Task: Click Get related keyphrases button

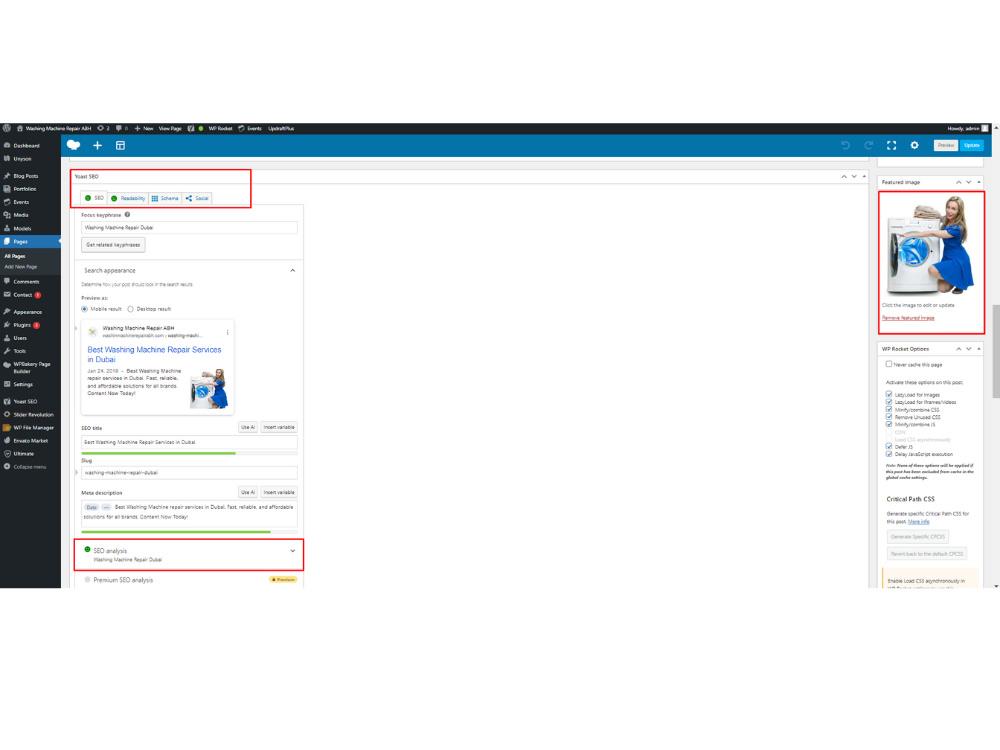Action: point(113,245)
